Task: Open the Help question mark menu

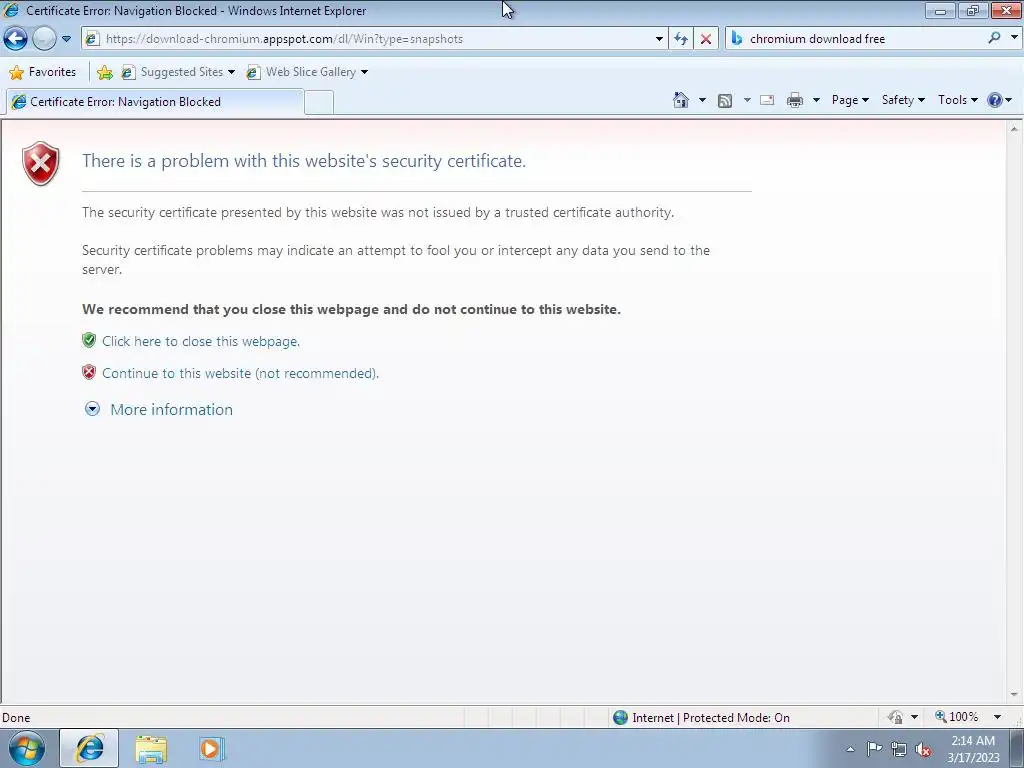Action: (x=1000, y=100)
